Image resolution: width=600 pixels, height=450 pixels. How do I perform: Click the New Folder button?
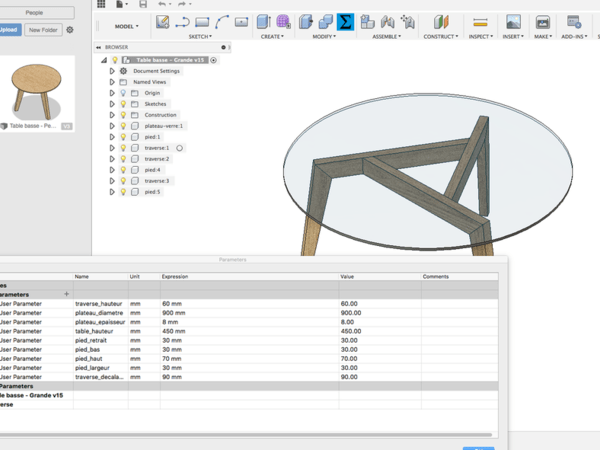(x=43, y=29)
